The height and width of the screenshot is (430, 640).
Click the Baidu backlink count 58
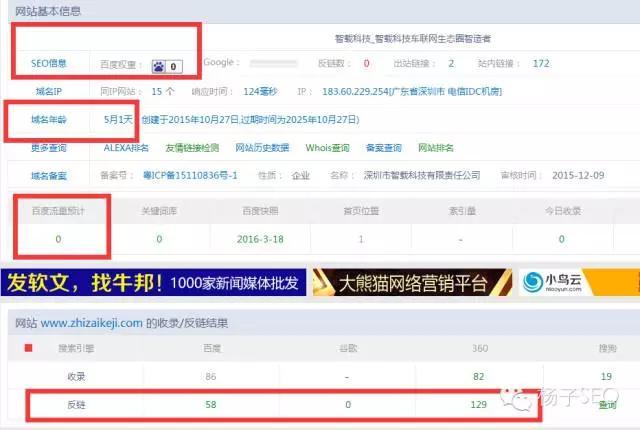click(210, 405)
